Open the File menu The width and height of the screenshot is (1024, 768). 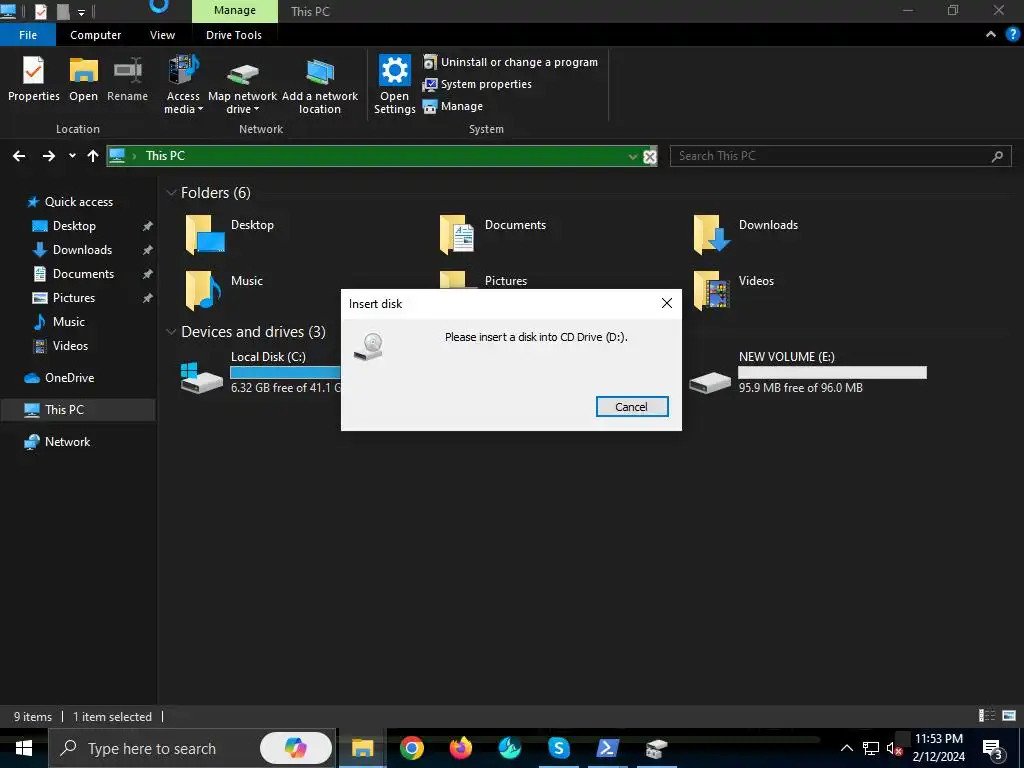(x=27, y=35)
